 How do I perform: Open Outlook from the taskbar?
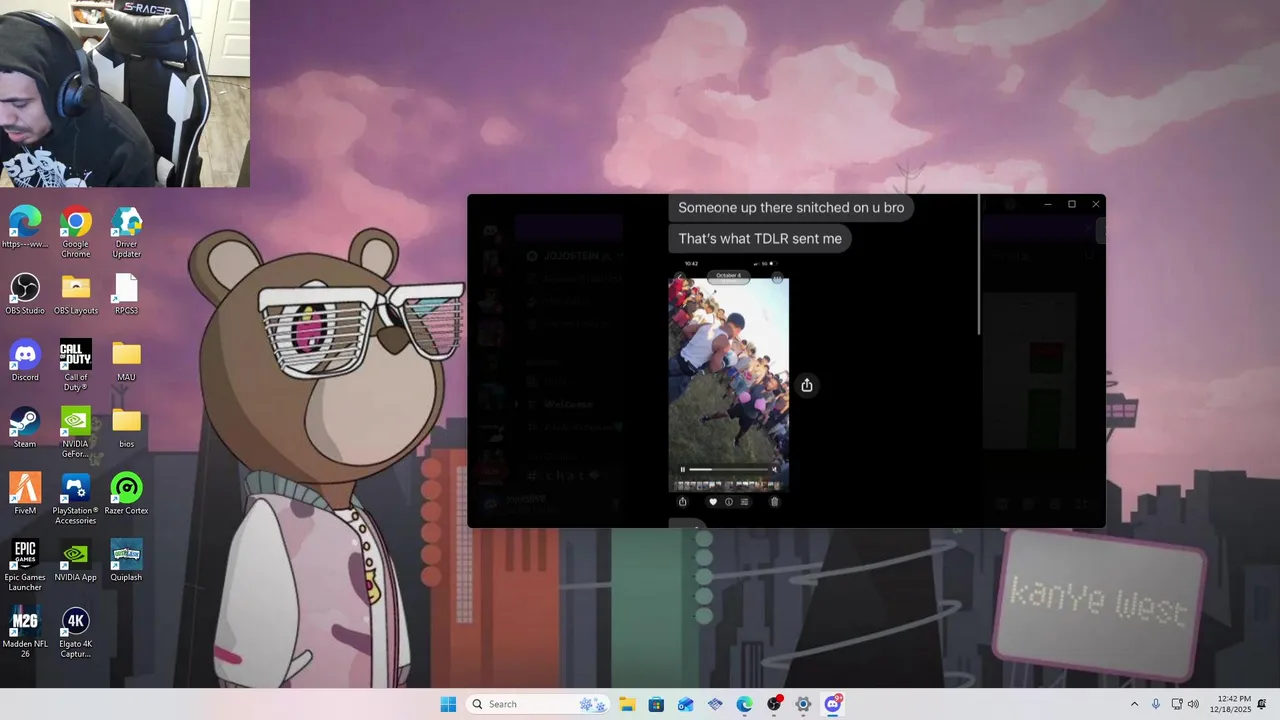685,704
